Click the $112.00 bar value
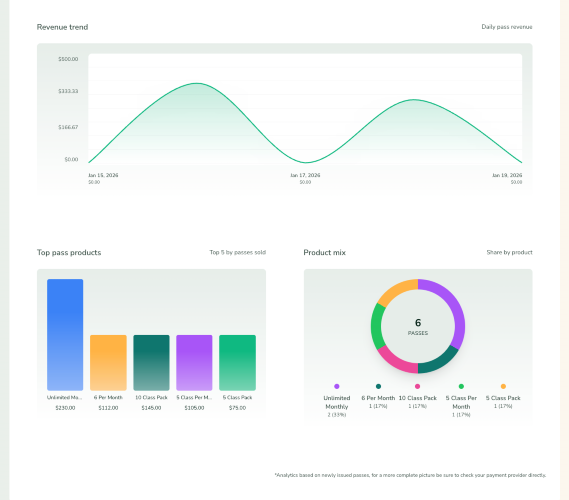The width and height of the screenshot is (569, 500). pos(108,408)
